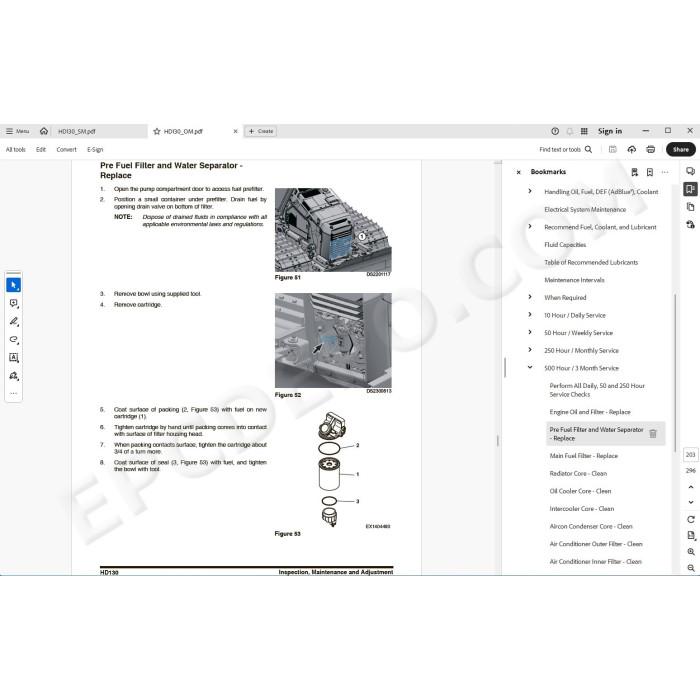Viewport: 700px width, 700px height.
Task: Open the E-Sign menu item
Action: [95, 150]
